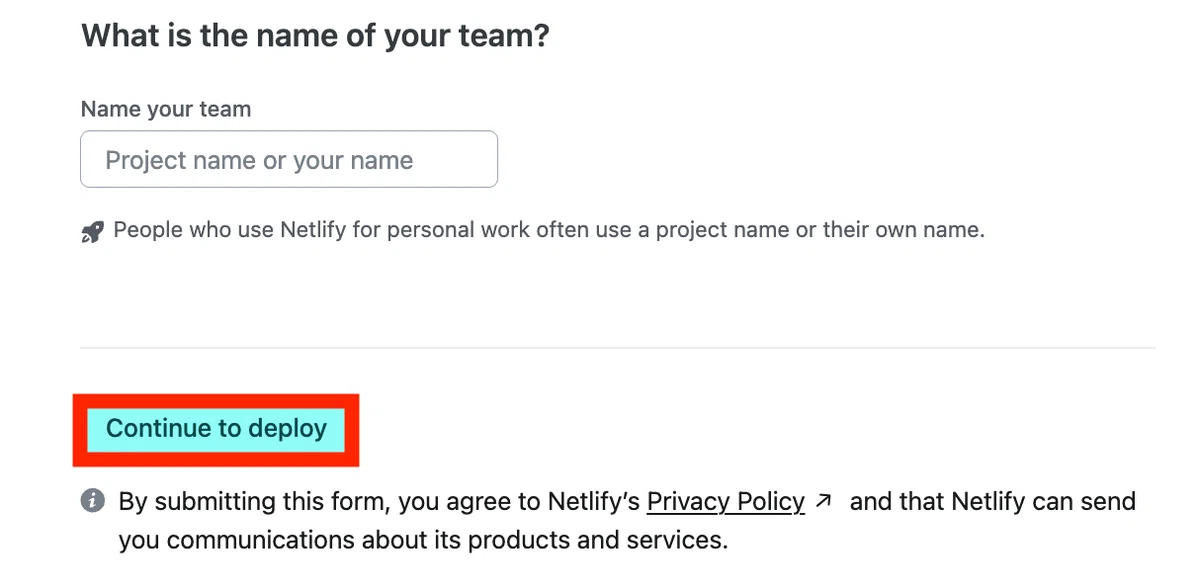
Task: Click the Continue to deploy button
Action: point(216,429)
